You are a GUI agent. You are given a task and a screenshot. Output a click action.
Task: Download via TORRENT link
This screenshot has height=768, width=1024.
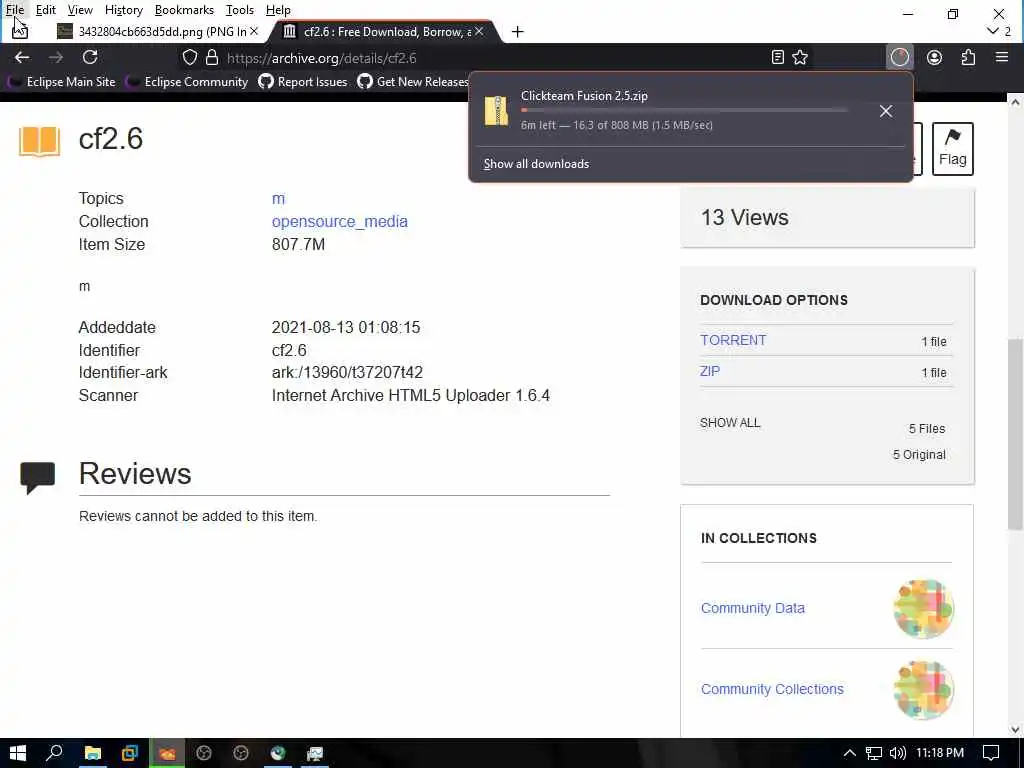click(x=733, y=340)
